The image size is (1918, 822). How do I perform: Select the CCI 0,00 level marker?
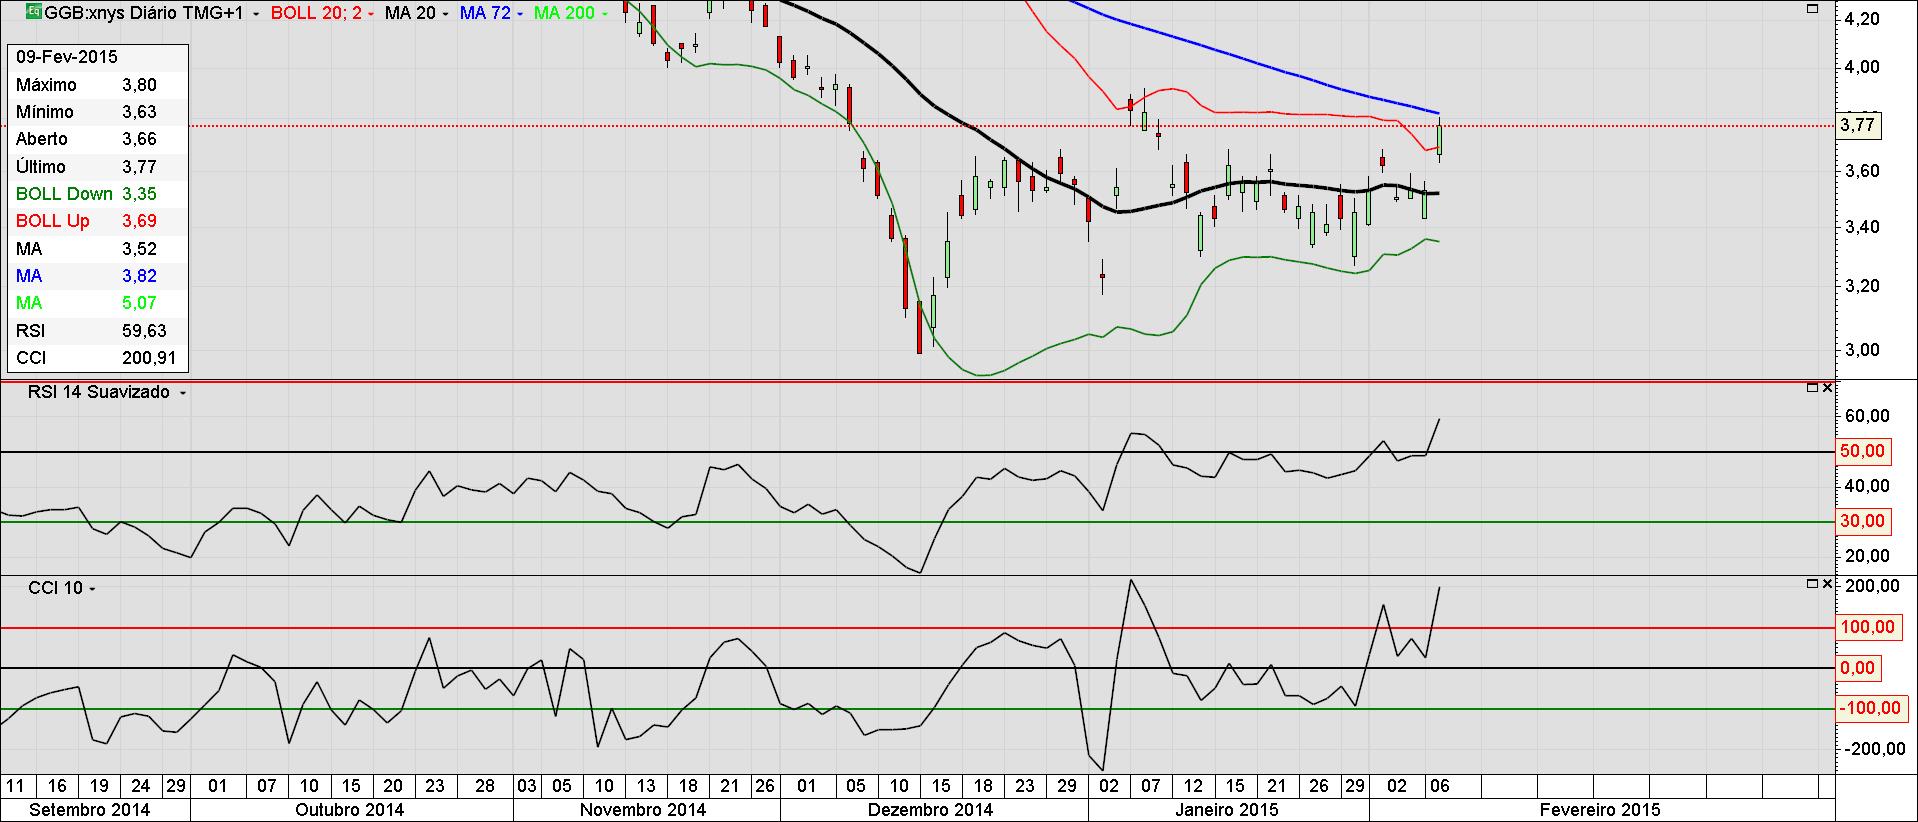(1858, 668)
